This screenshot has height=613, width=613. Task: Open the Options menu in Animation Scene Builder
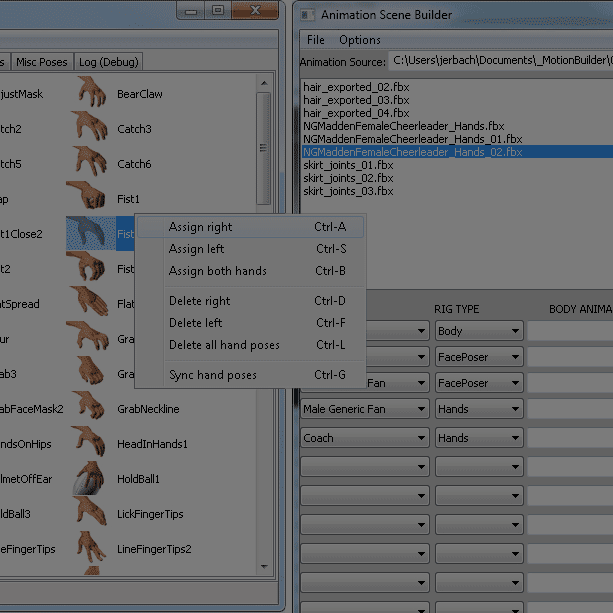[360, 40]
